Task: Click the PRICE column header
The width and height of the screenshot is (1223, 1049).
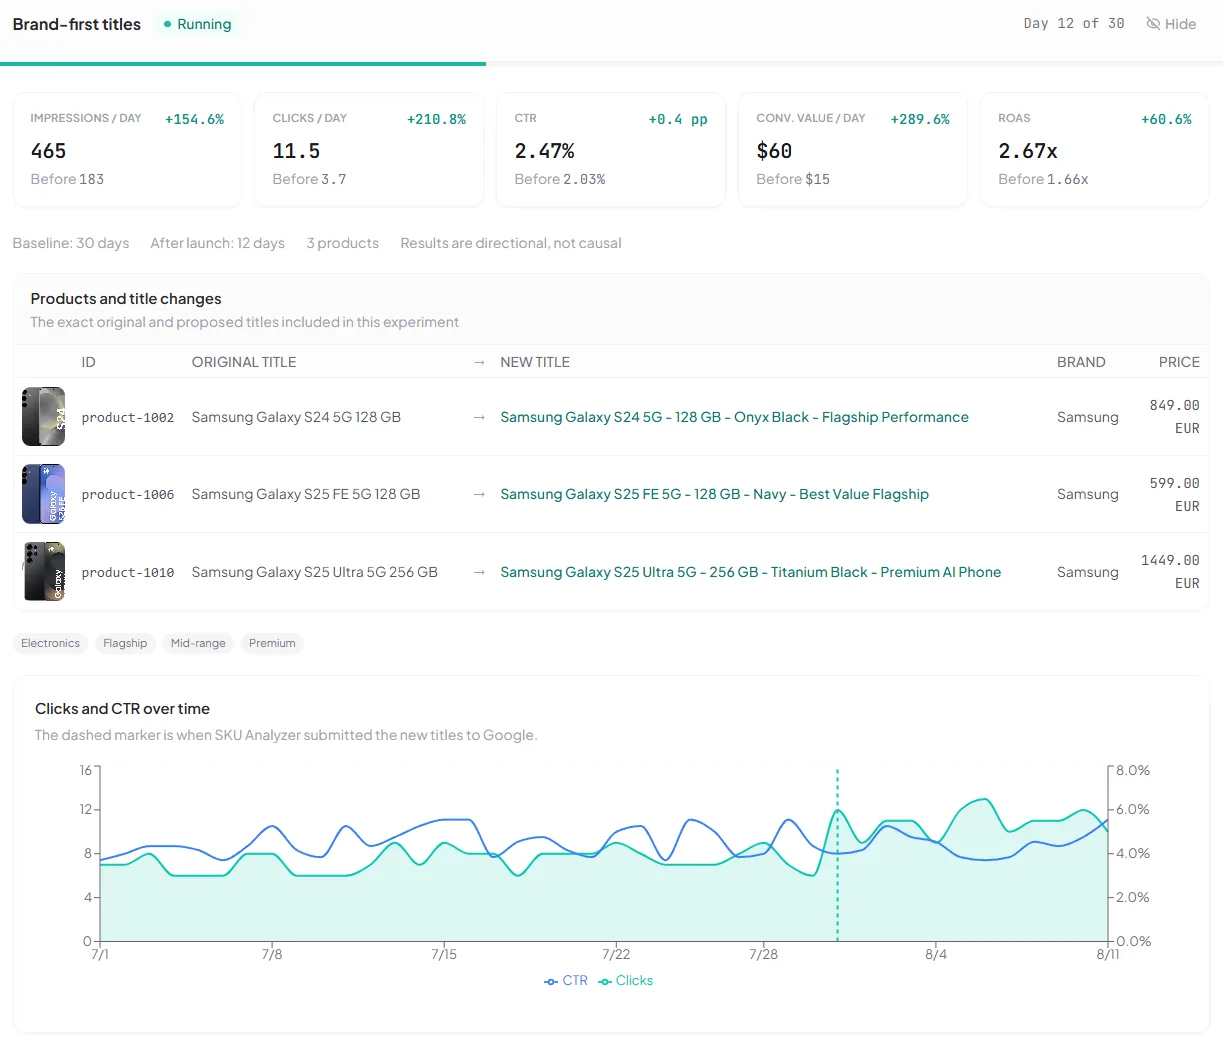Action: pos(1179,362)
